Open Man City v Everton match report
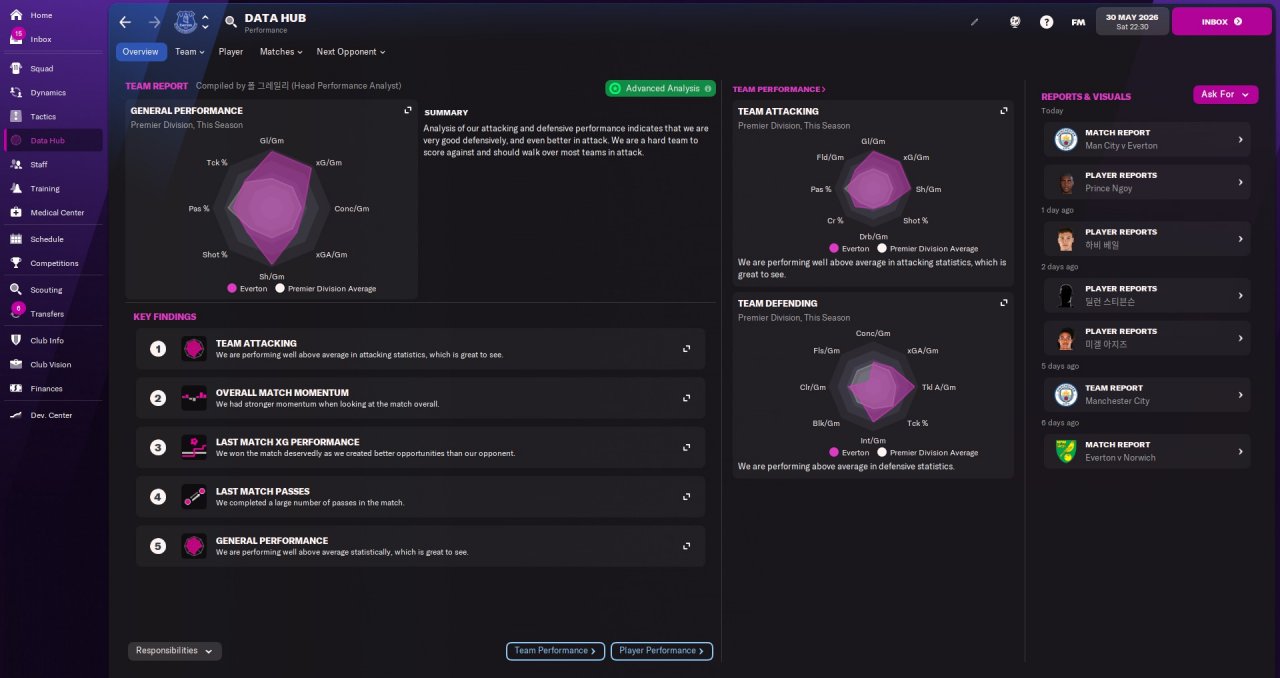This screenshot has height=678, width=1280. [1147, 139]
